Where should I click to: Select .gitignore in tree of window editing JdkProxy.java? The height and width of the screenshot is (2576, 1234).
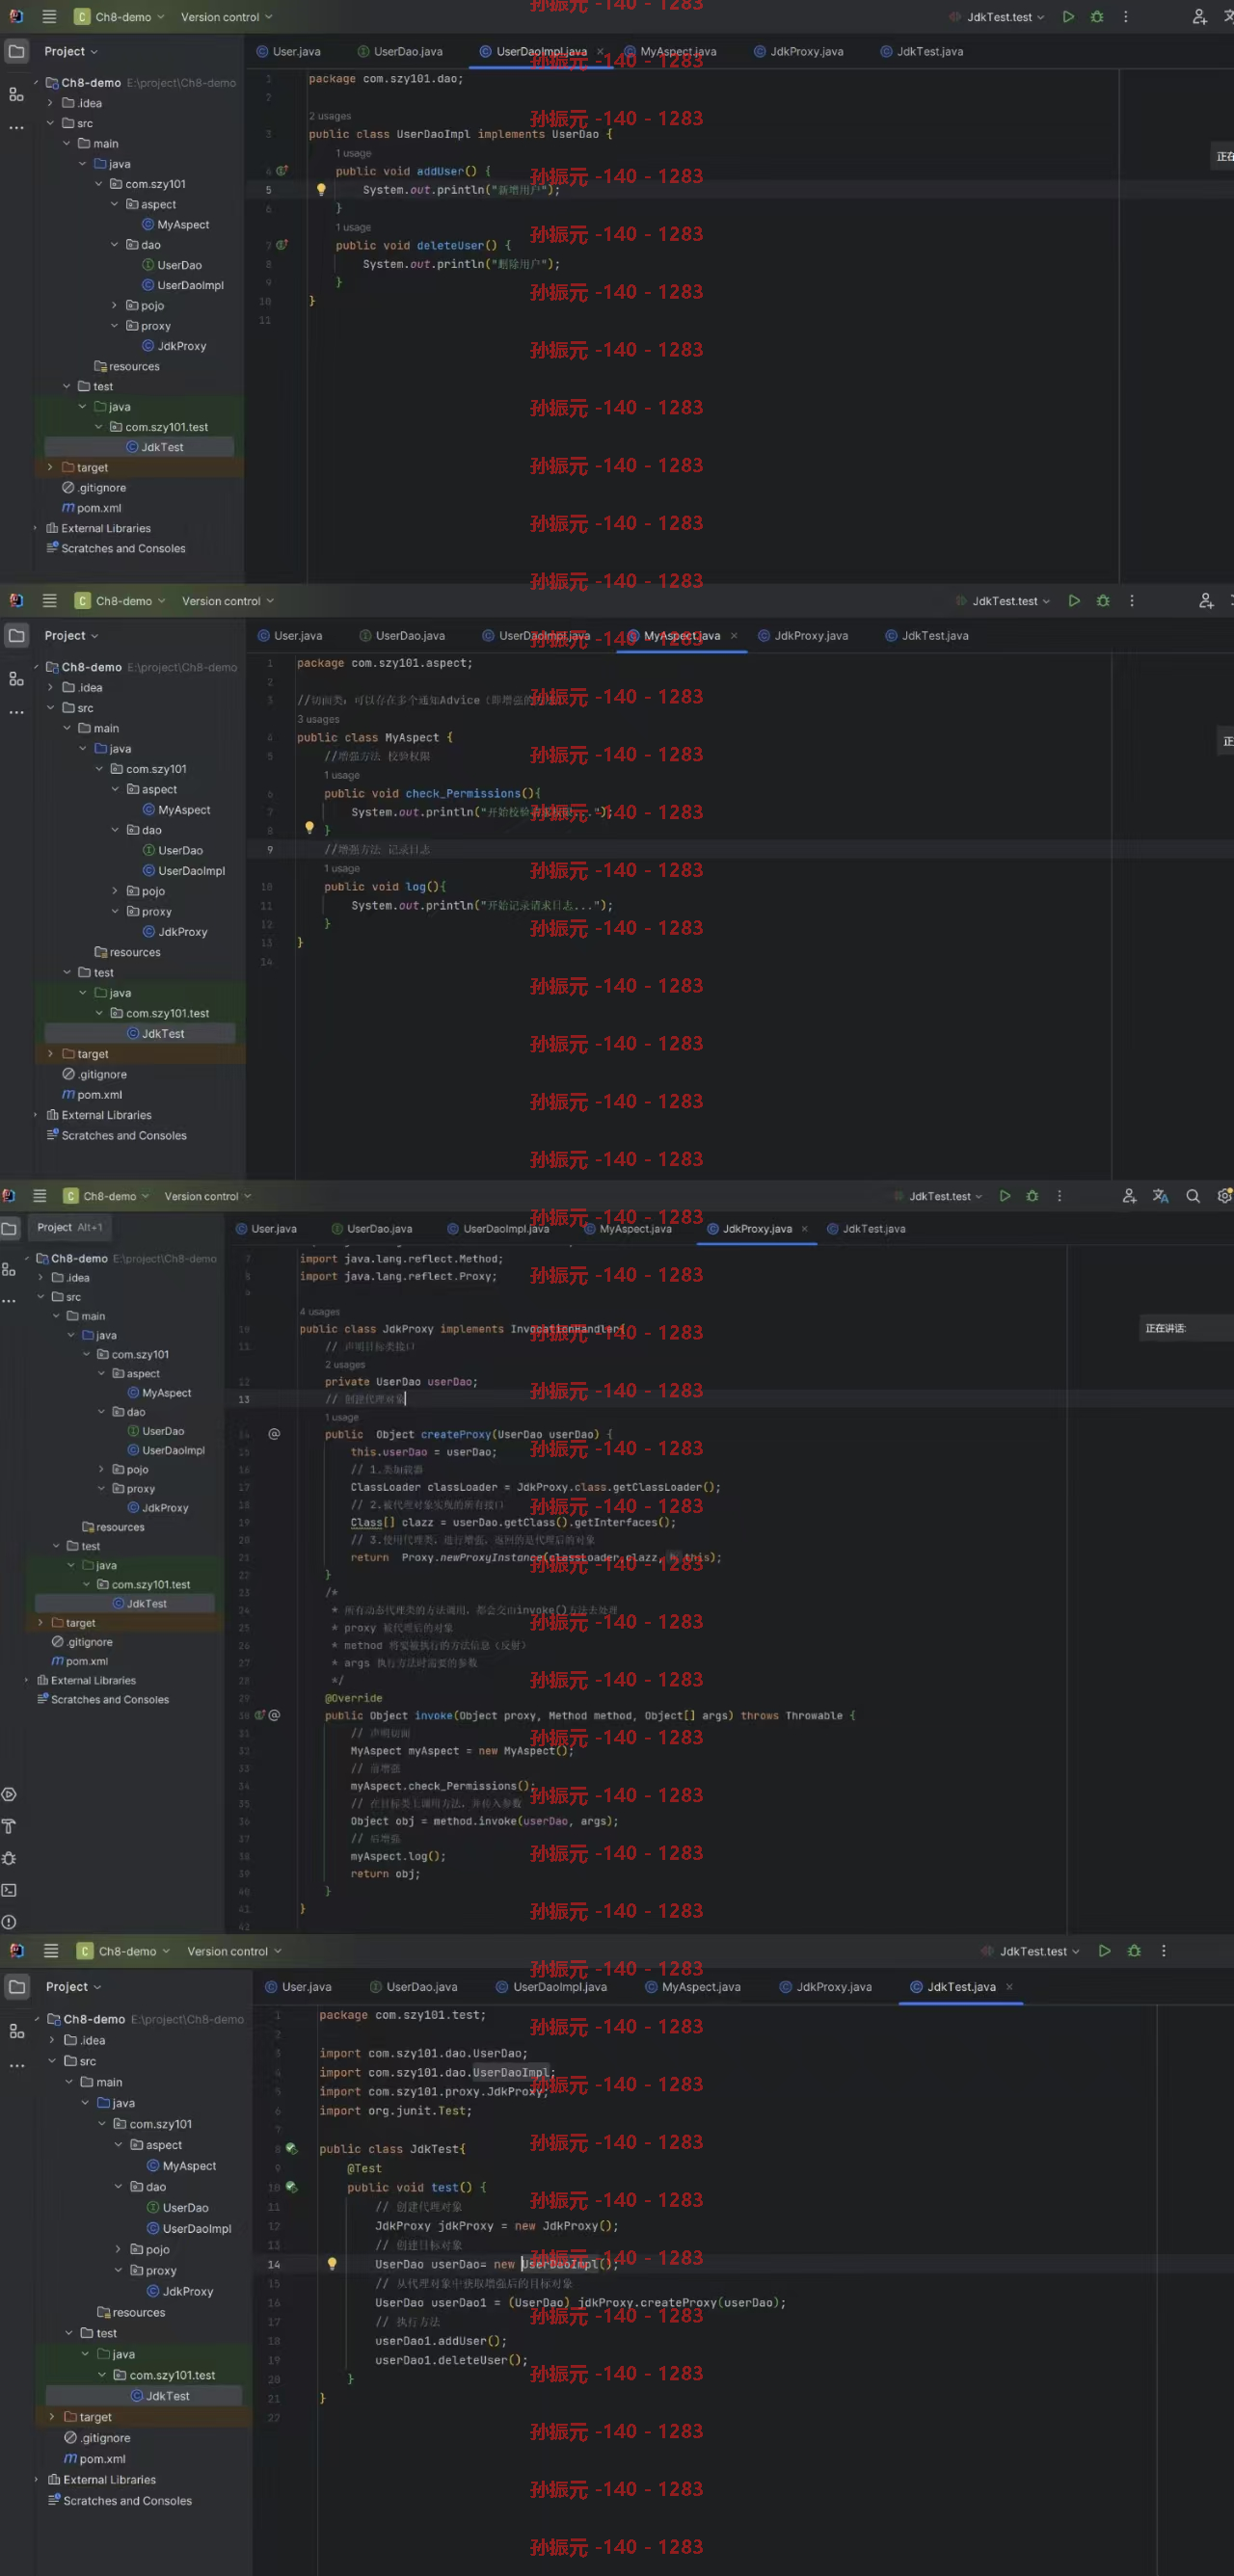point(82,1642)
